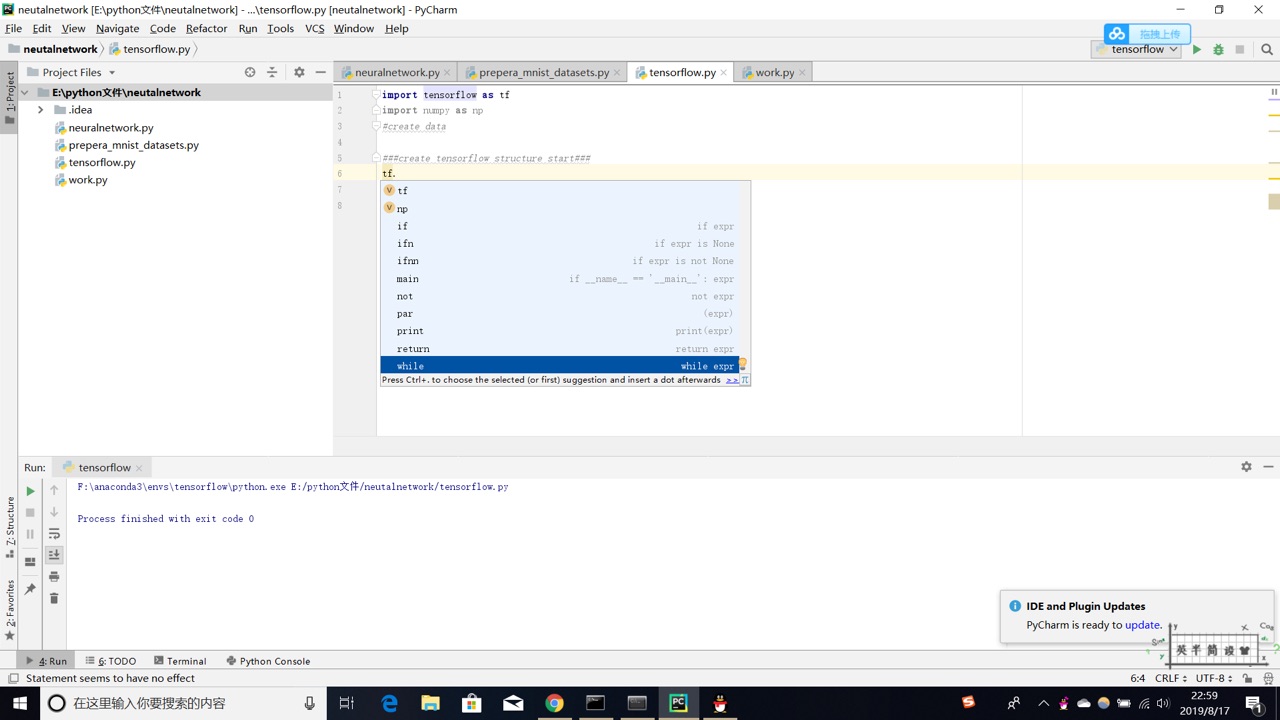The image size is (1280, 720).
Task: Open the File menu
Action: click(x=13, y=28)
